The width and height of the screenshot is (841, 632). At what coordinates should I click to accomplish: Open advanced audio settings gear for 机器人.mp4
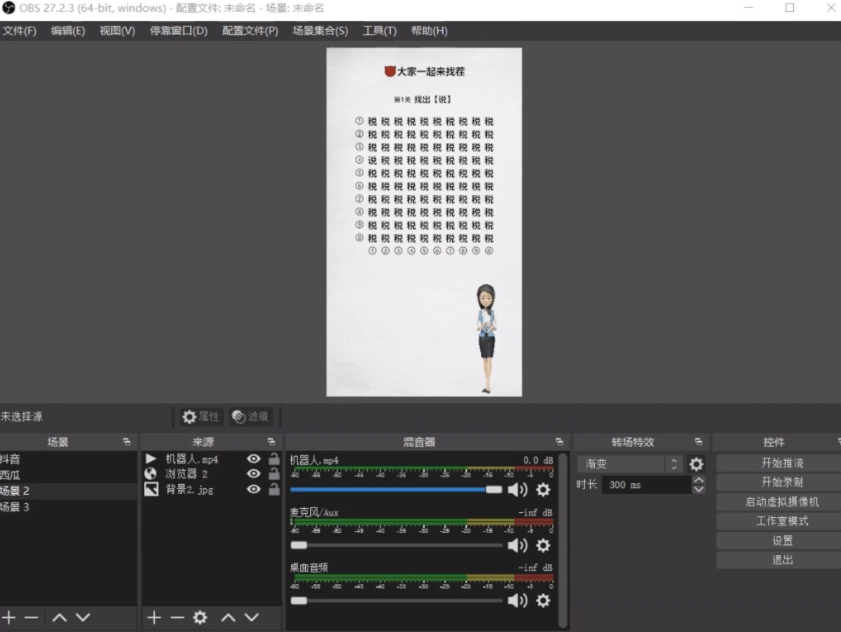tap(541, 490)
